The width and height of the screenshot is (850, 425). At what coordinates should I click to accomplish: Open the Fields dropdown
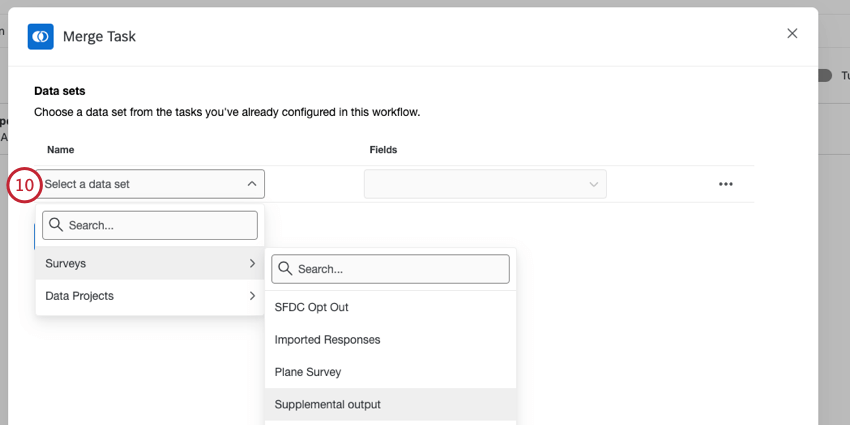(x=484, y=184)
